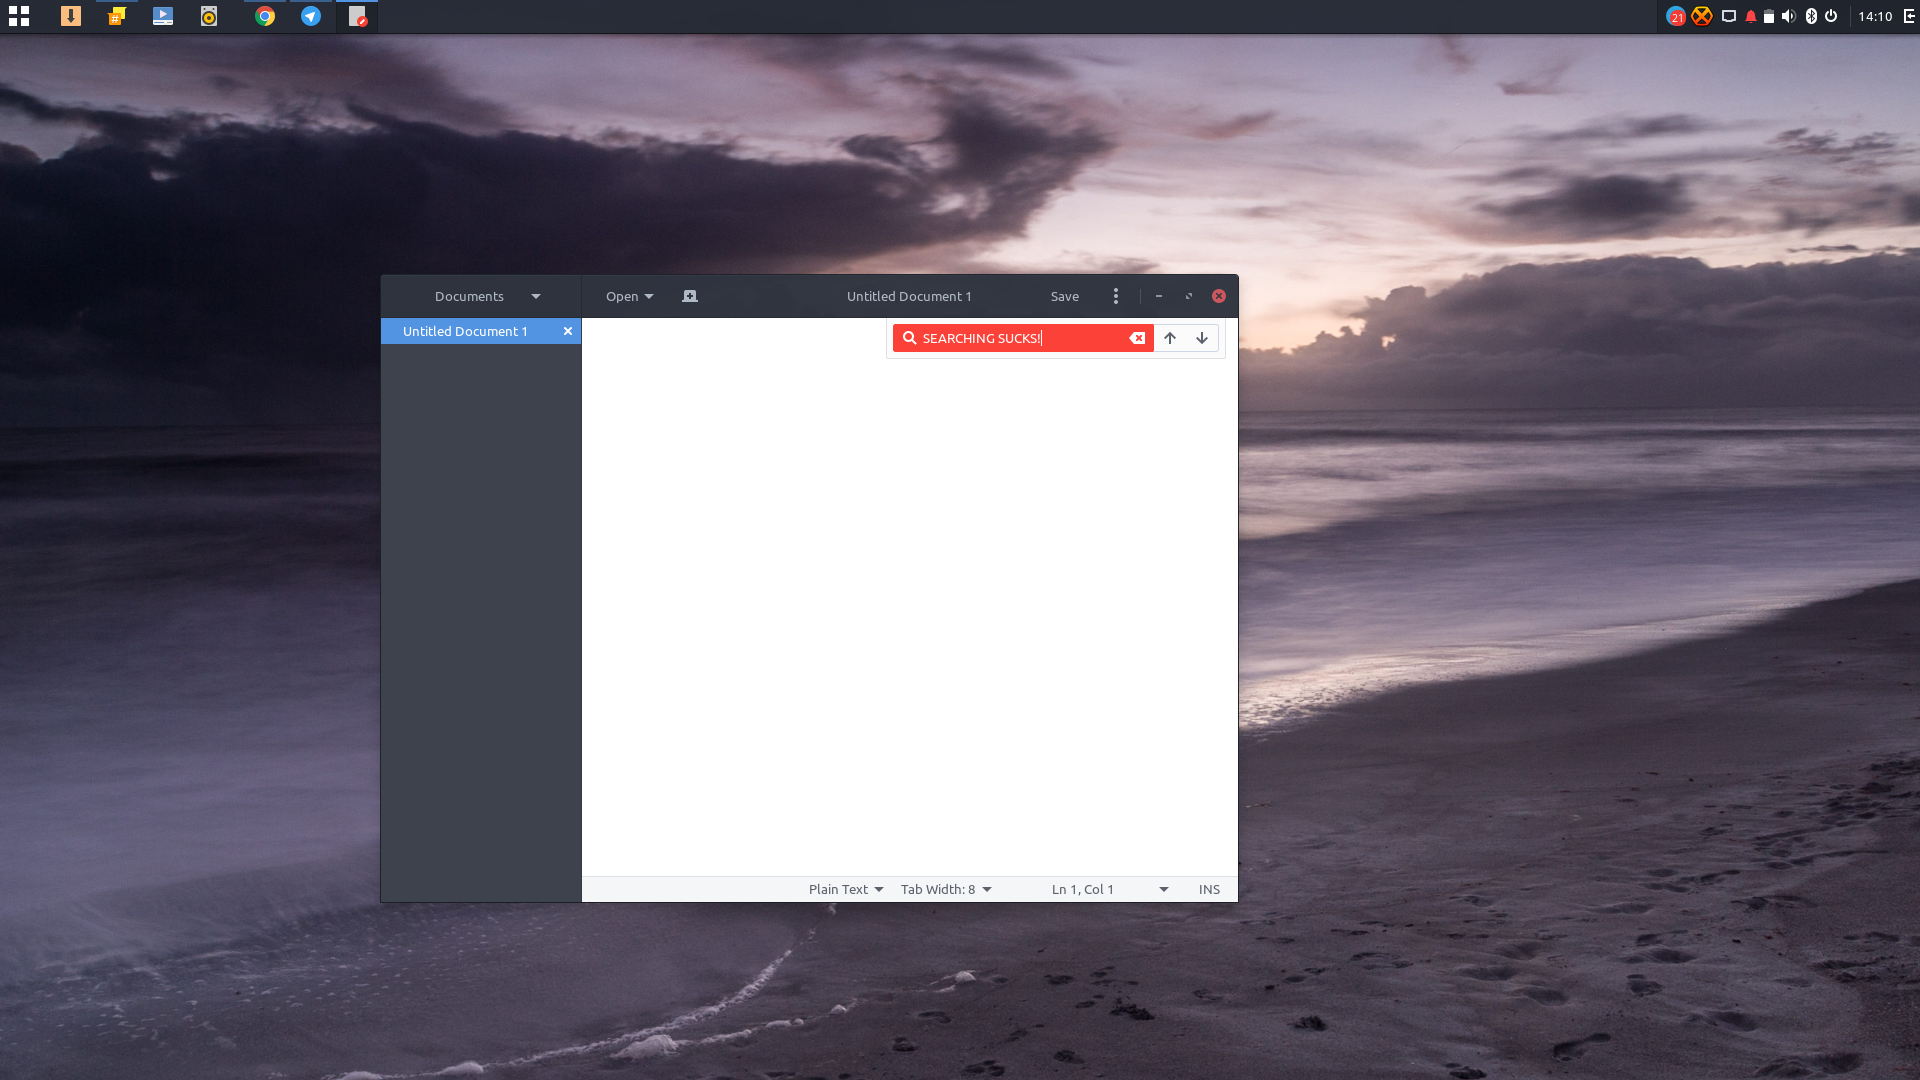Open the volume control in the tray
Screen dimensions: 1920x1080
click(1789, 16)
